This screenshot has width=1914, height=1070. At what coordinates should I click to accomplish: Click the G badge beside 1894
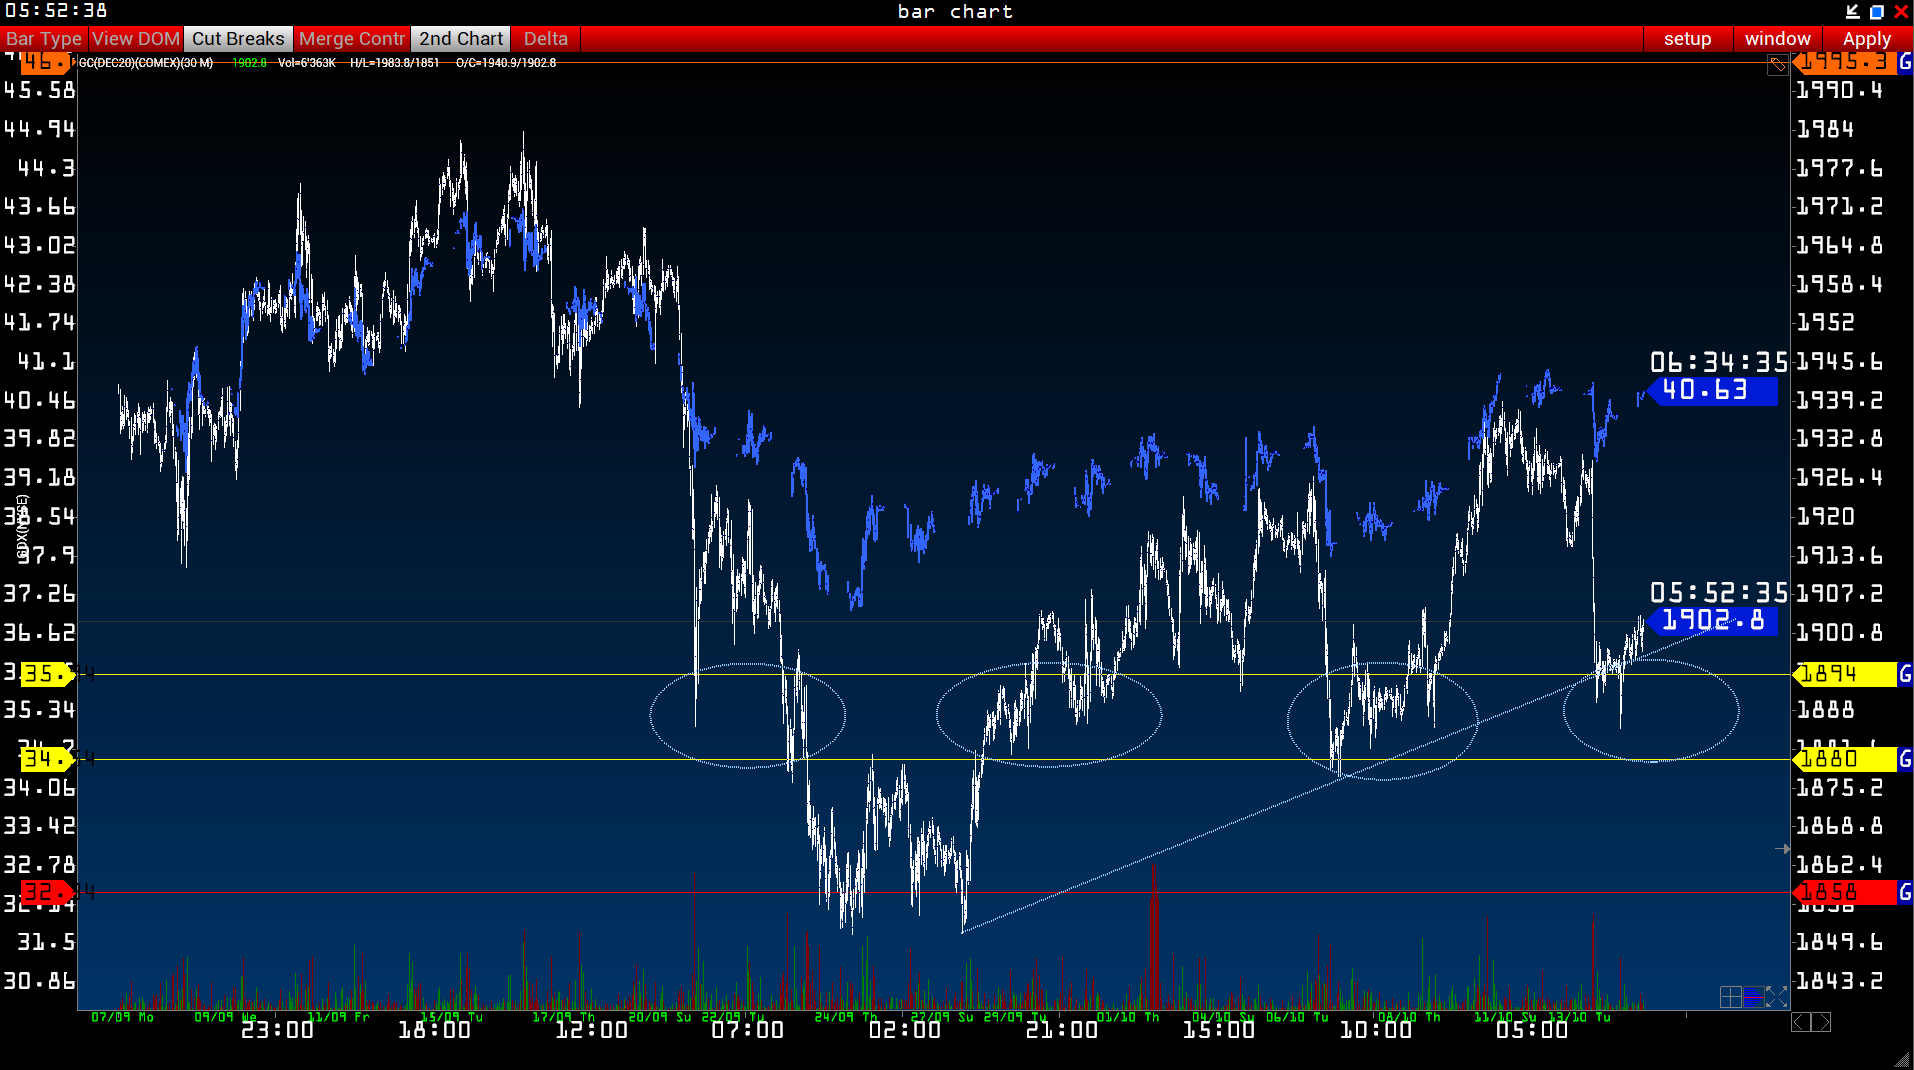click(1905, 675)
